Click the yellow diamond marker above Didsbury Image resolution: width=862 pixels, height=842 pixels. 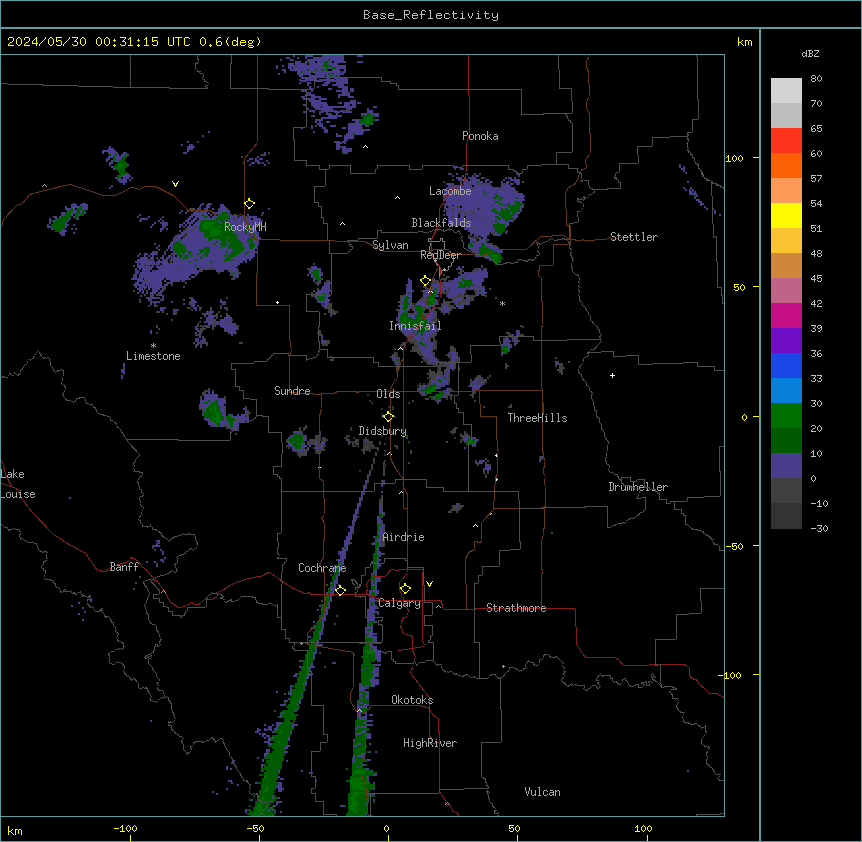coord(388,417)
